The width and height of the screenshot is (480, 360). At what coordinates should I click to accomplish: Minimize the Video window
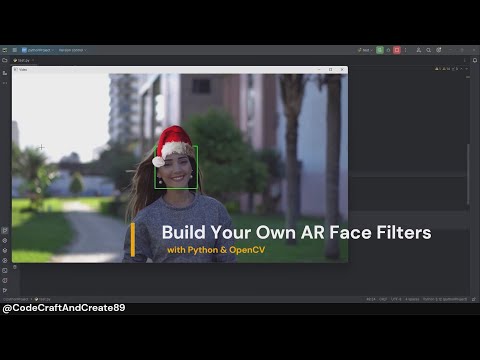tap(319, 70)
